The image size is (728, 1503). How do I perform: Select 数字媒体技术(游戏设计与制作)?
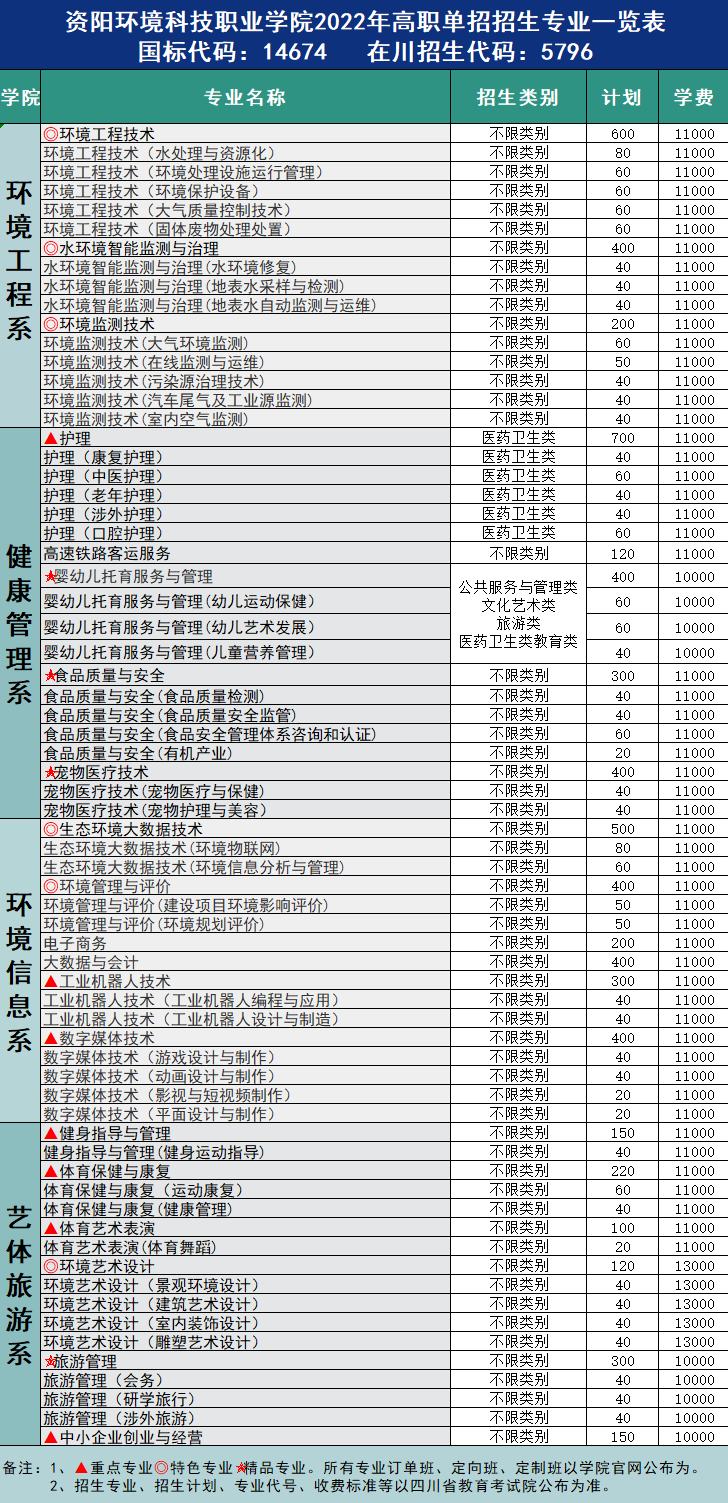tap(245, 1057)
